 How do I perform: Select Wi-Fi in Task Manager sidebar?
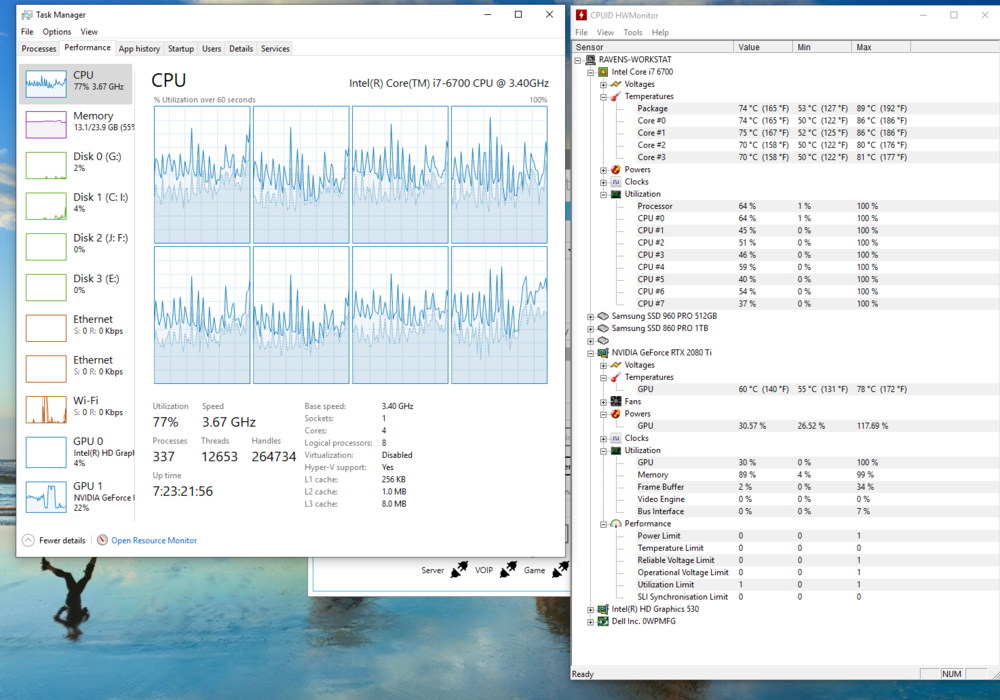(x=77, y=409)
